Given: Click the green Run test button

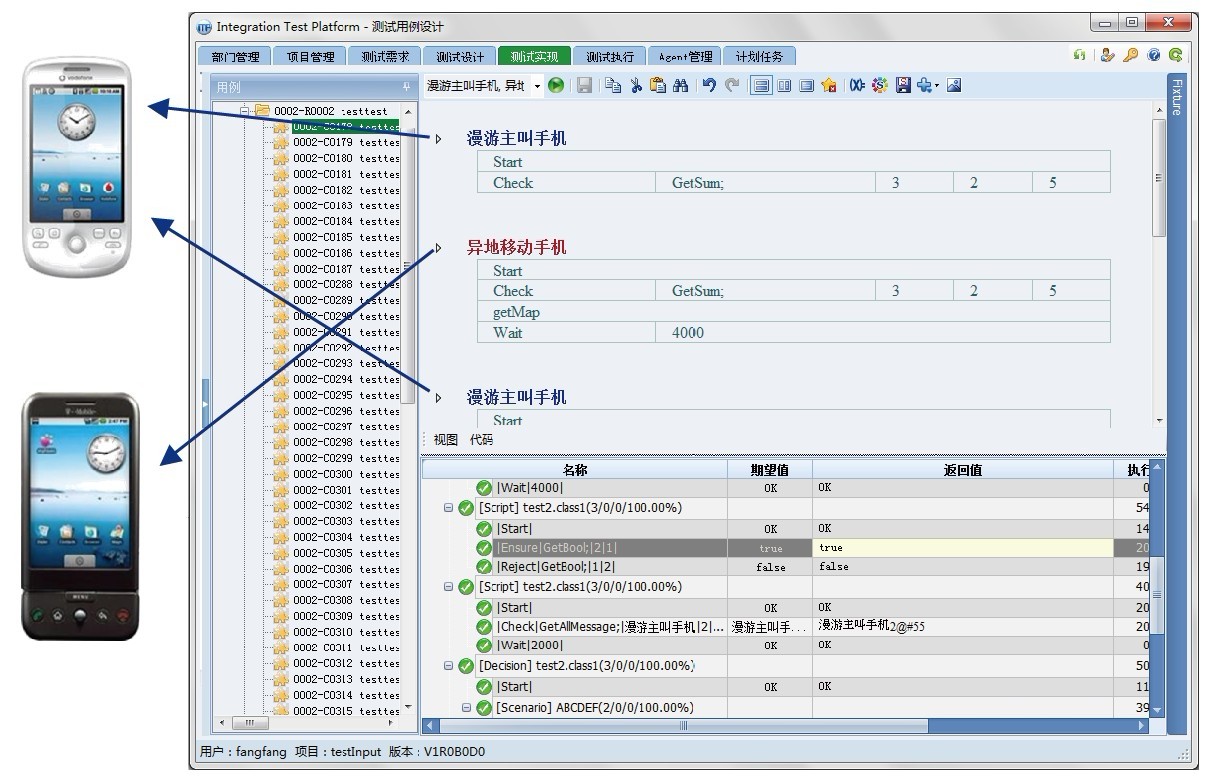Looking at the screenshot, I should coord(556,86).
